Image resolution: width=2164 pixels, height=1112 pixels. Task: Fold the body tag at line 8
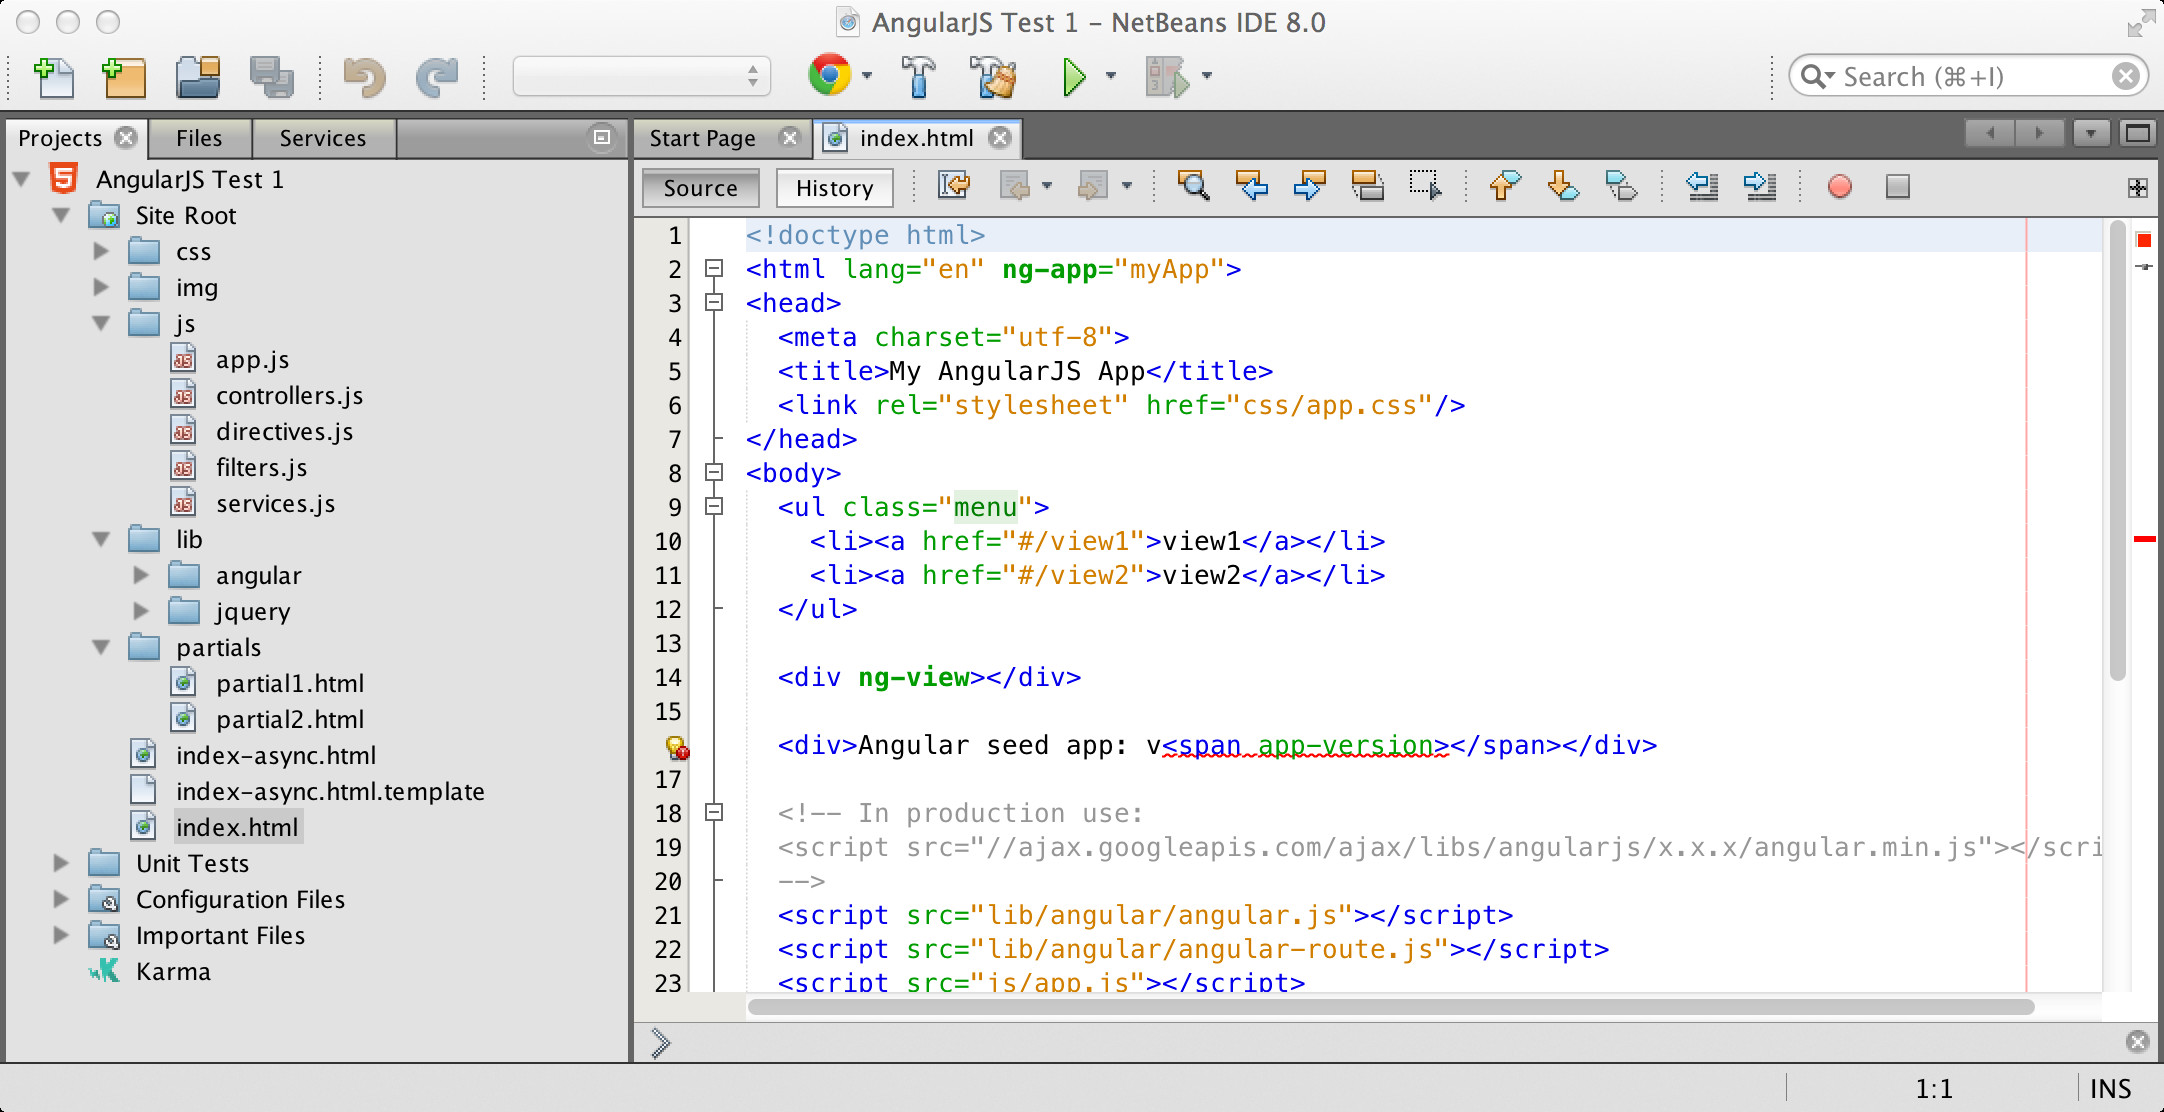(x=714, y=473)
